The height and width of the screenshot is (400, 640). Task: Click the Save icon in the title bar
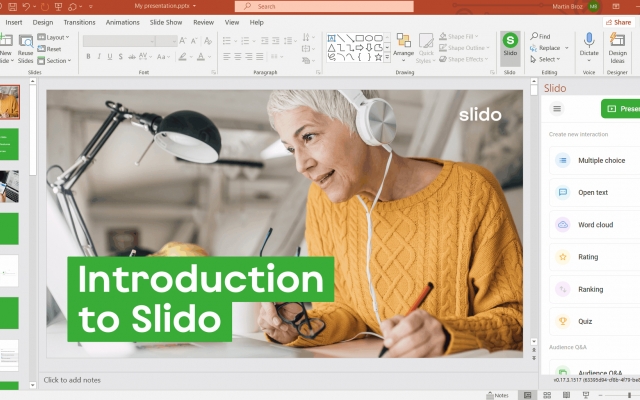[13, 6]
